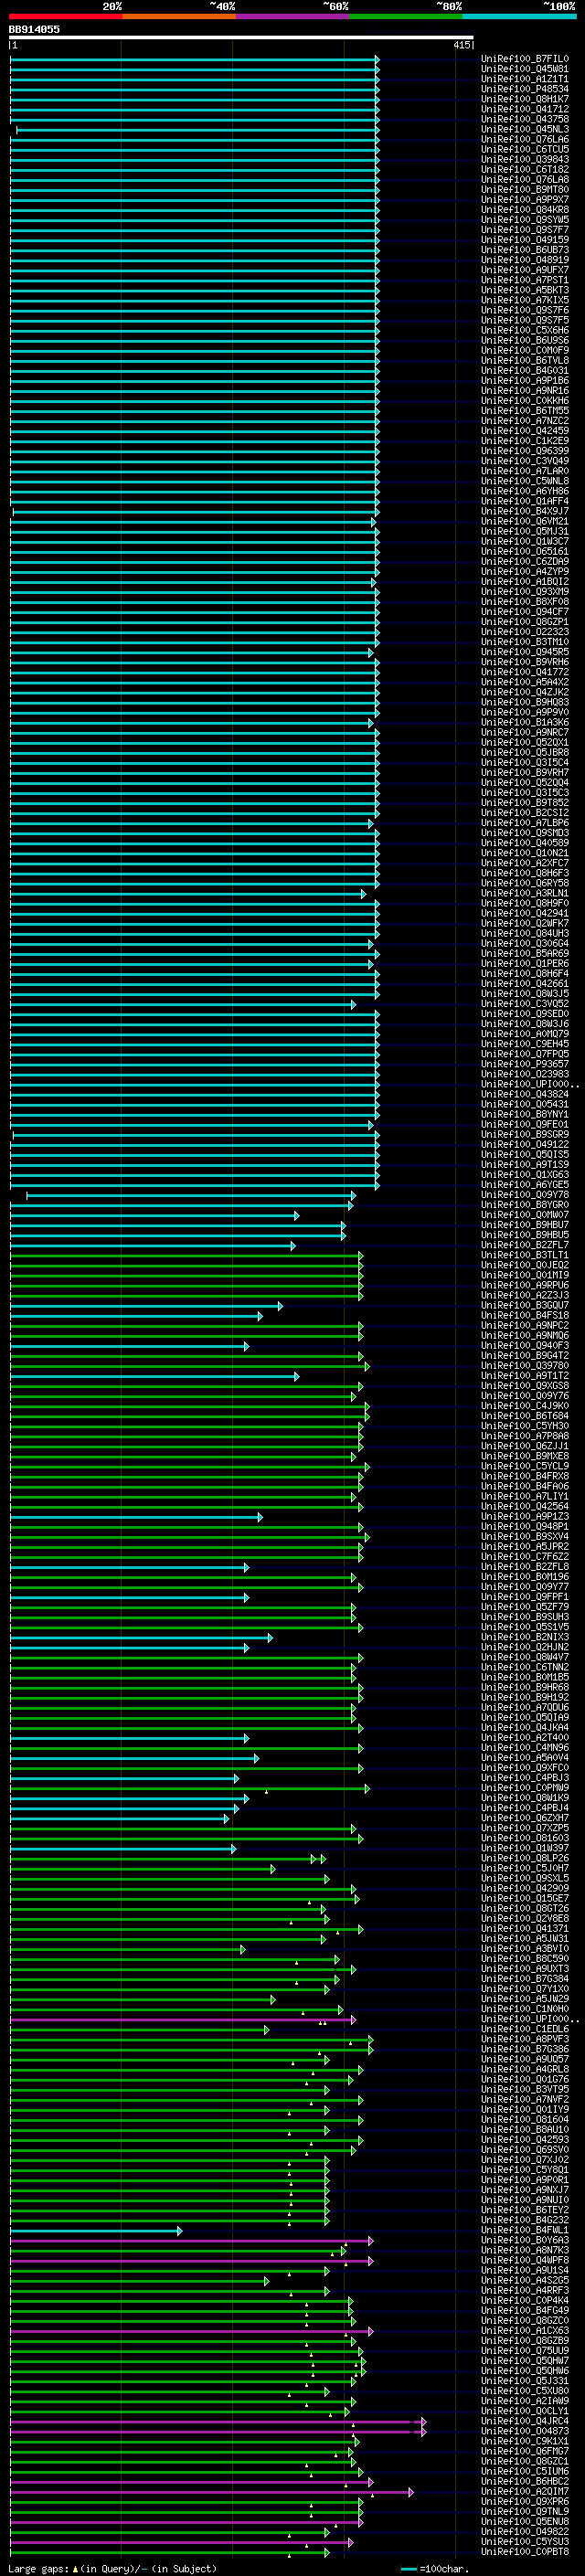The width and height of the screenshot is (585, 2576).
Task: Select hit UniRef100_Q45NL3
Action: (524, 129)
